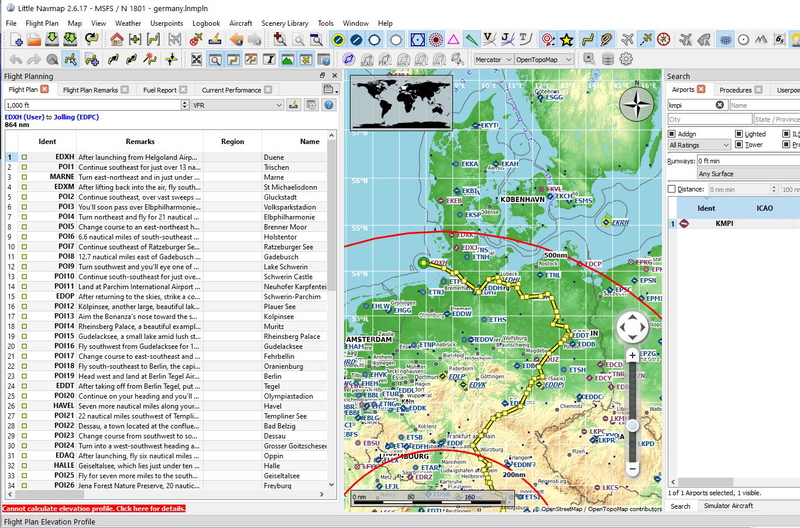Viewport: 800px width, 528px height.
Task: Toggle soft runway airports (blue slash icon)
Action: coord(356,39)
